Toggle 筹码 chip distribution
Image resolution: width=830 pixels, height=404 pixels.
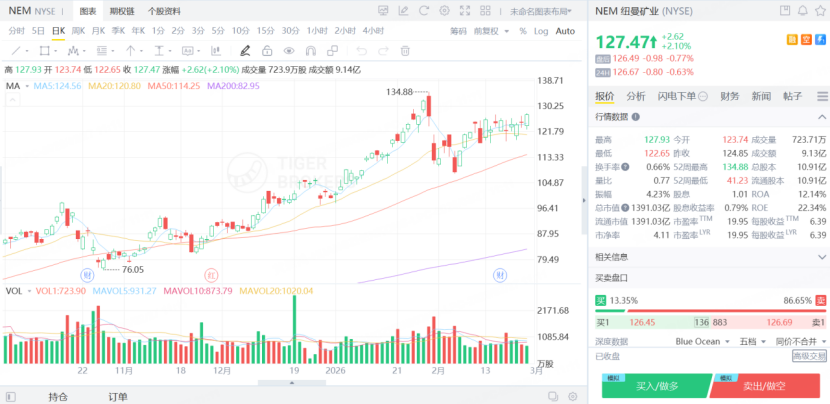click(458, 31)
